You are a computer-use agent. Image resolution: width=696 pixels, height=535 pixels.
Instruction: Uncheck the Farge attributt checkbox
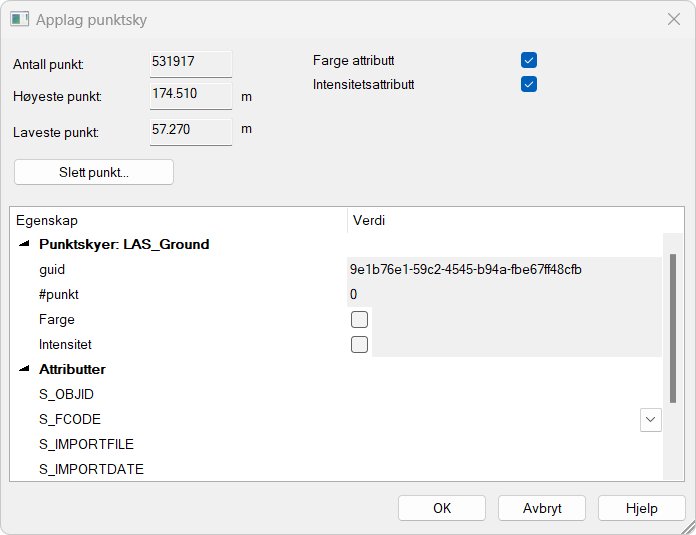[529, 61]
